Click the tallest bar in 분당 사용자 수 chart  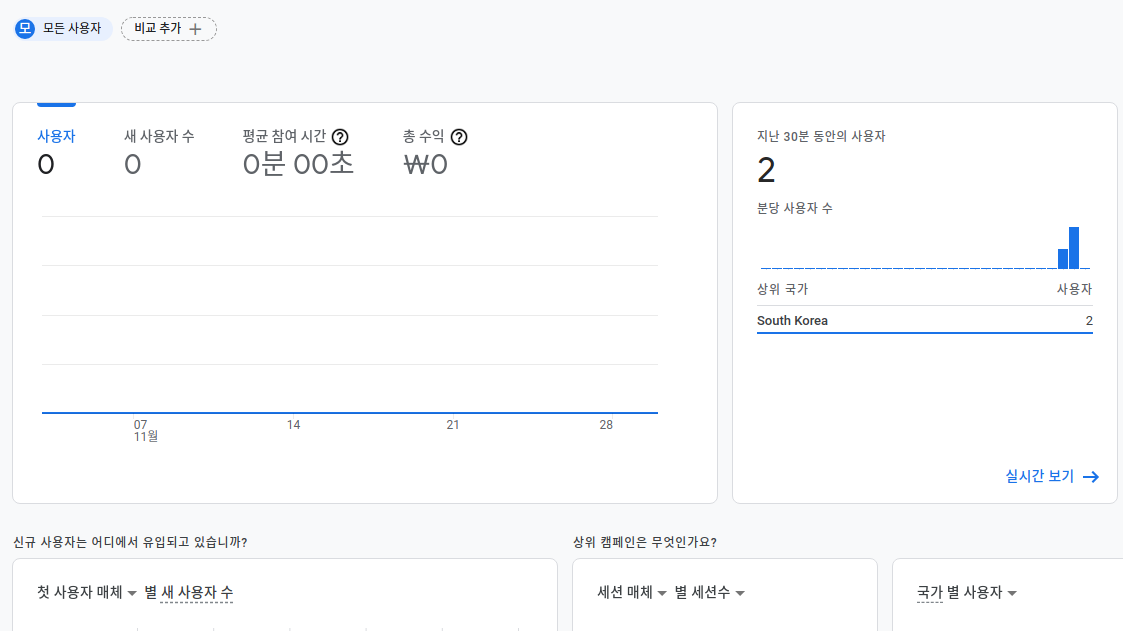click(x=1074, y=248)
